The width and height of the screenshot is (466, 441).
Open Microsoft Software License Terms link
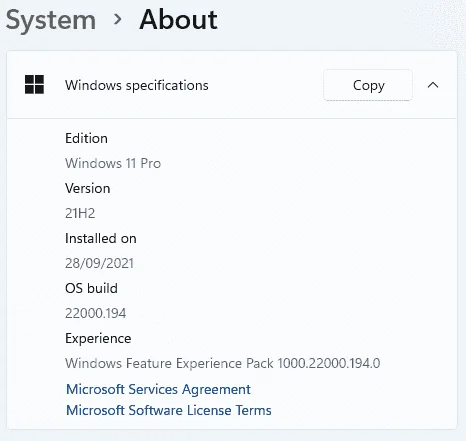(x=169, y=410)
